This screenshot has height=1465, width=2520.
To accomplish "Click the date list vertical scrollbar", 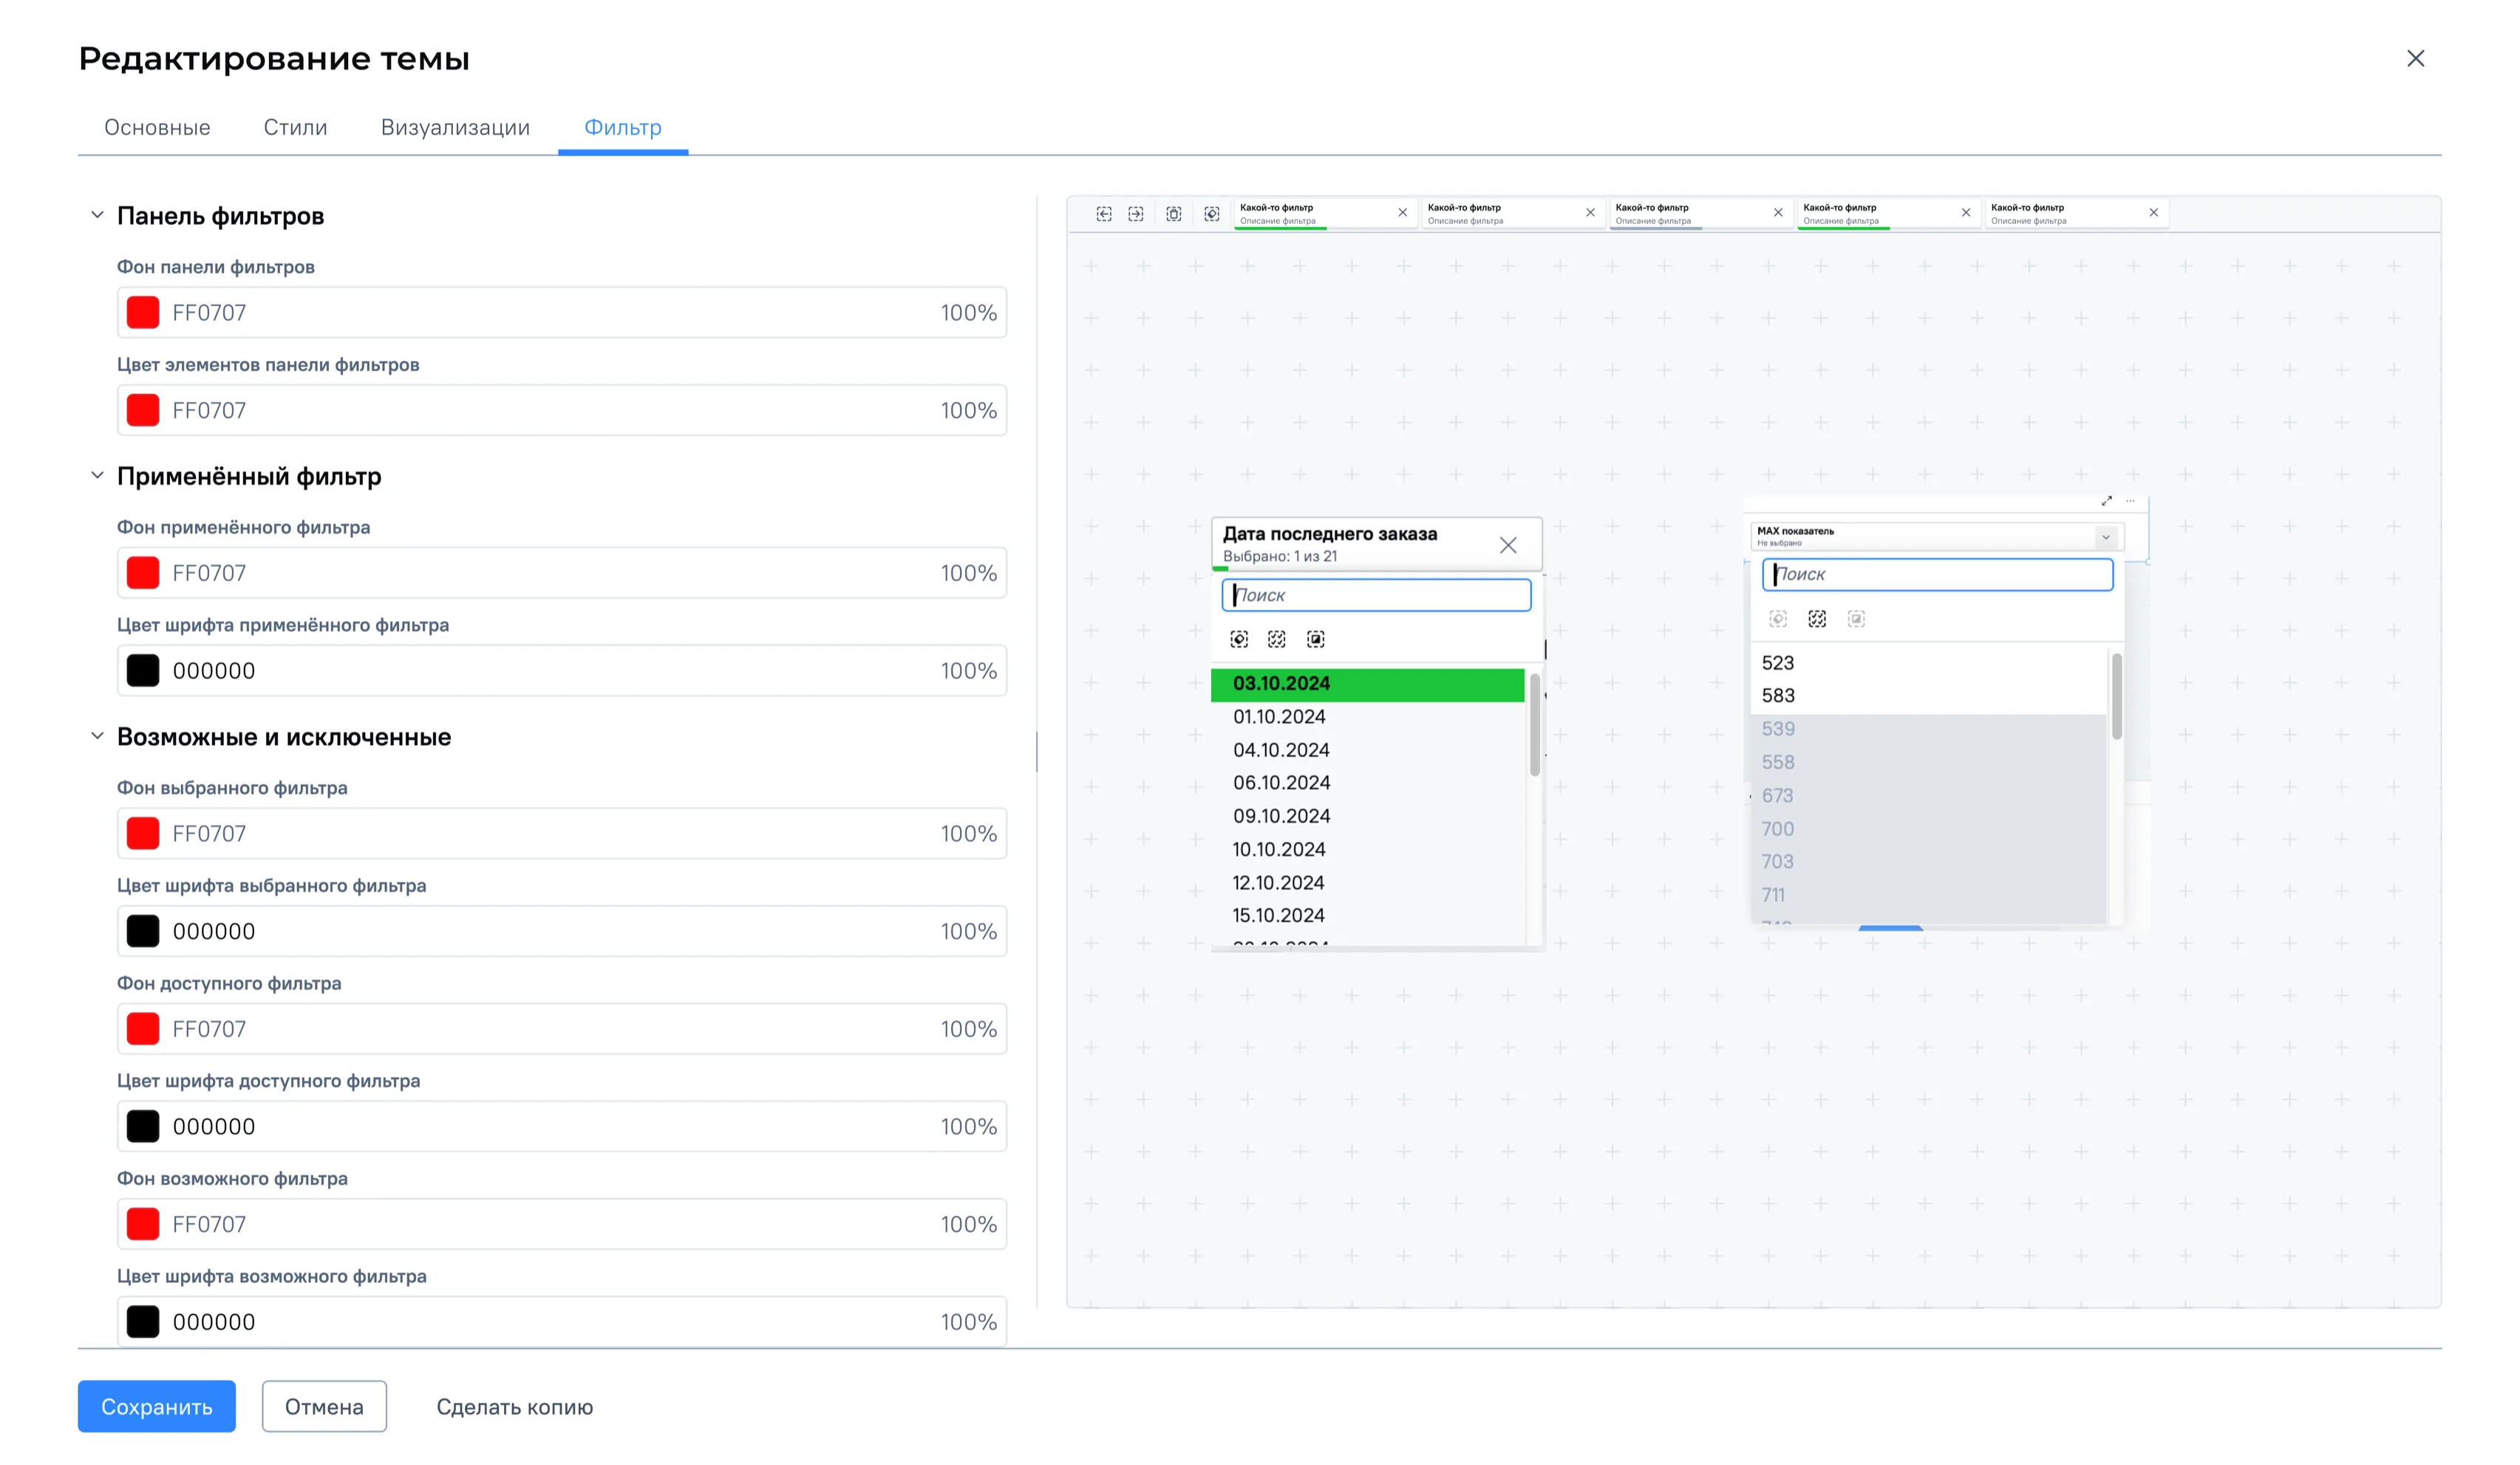I will coord(1534,725).
